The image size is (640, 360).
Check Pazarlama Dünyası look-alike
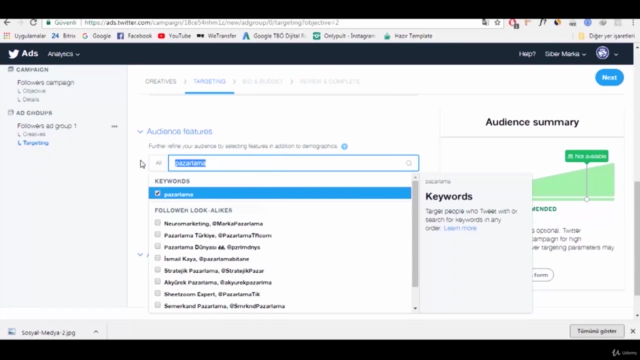click(158, 247)
